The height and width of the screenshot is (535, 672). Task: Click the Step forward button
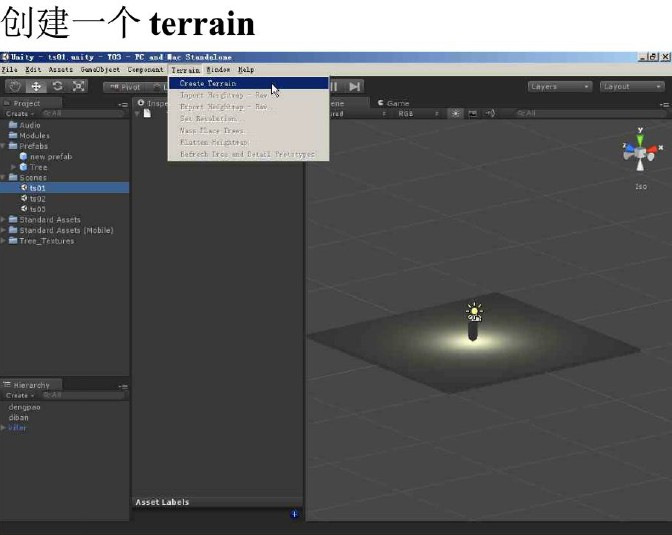click(354, 87)
